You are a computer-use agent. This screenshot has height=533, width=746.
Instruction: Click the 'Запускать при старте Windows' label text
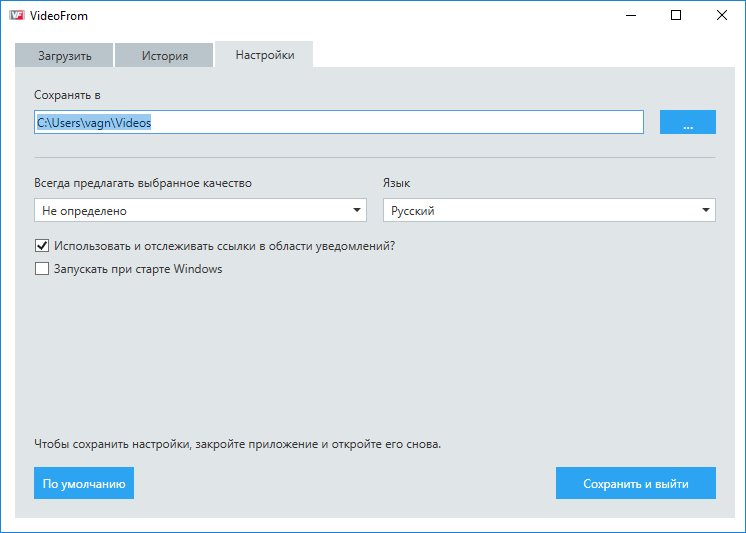pos(136,268)
